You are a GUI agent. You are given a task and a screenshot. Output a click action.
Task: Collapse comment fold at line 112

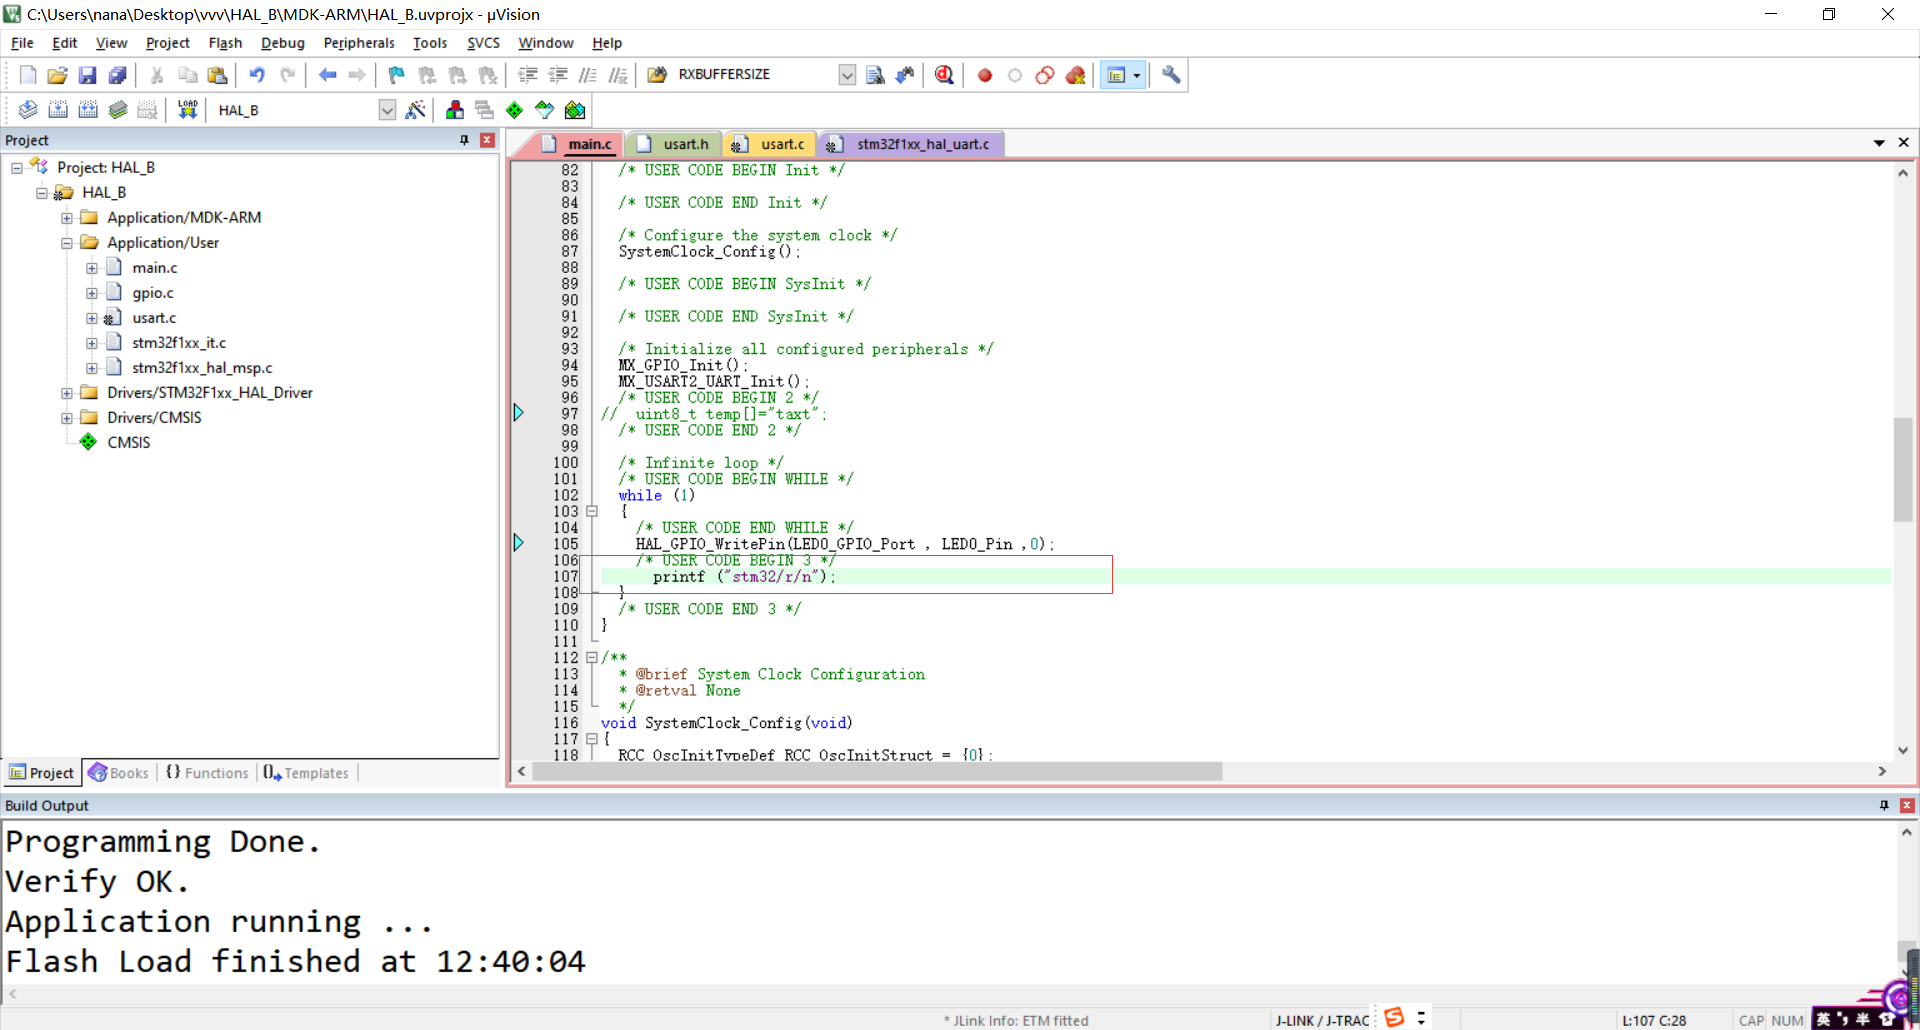pyautogui.click(x=592, y=657)
